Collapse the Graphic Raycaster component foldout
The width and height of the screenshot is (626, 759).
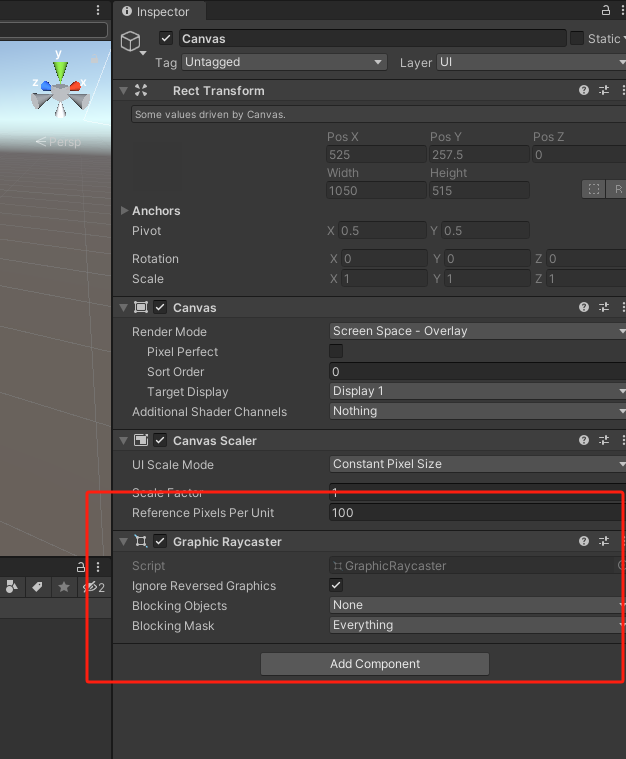(123, 542)
